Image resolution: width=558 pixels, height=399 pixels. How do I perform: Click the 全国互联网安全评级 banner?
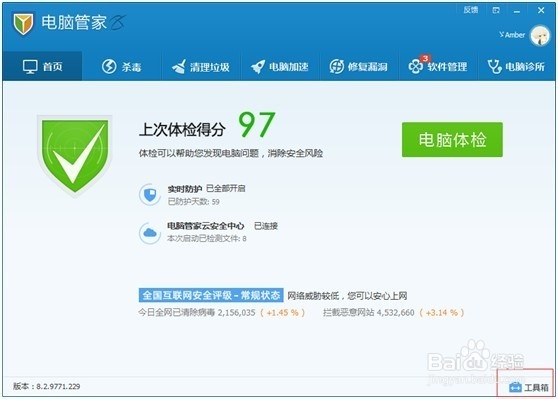(211, 295)
